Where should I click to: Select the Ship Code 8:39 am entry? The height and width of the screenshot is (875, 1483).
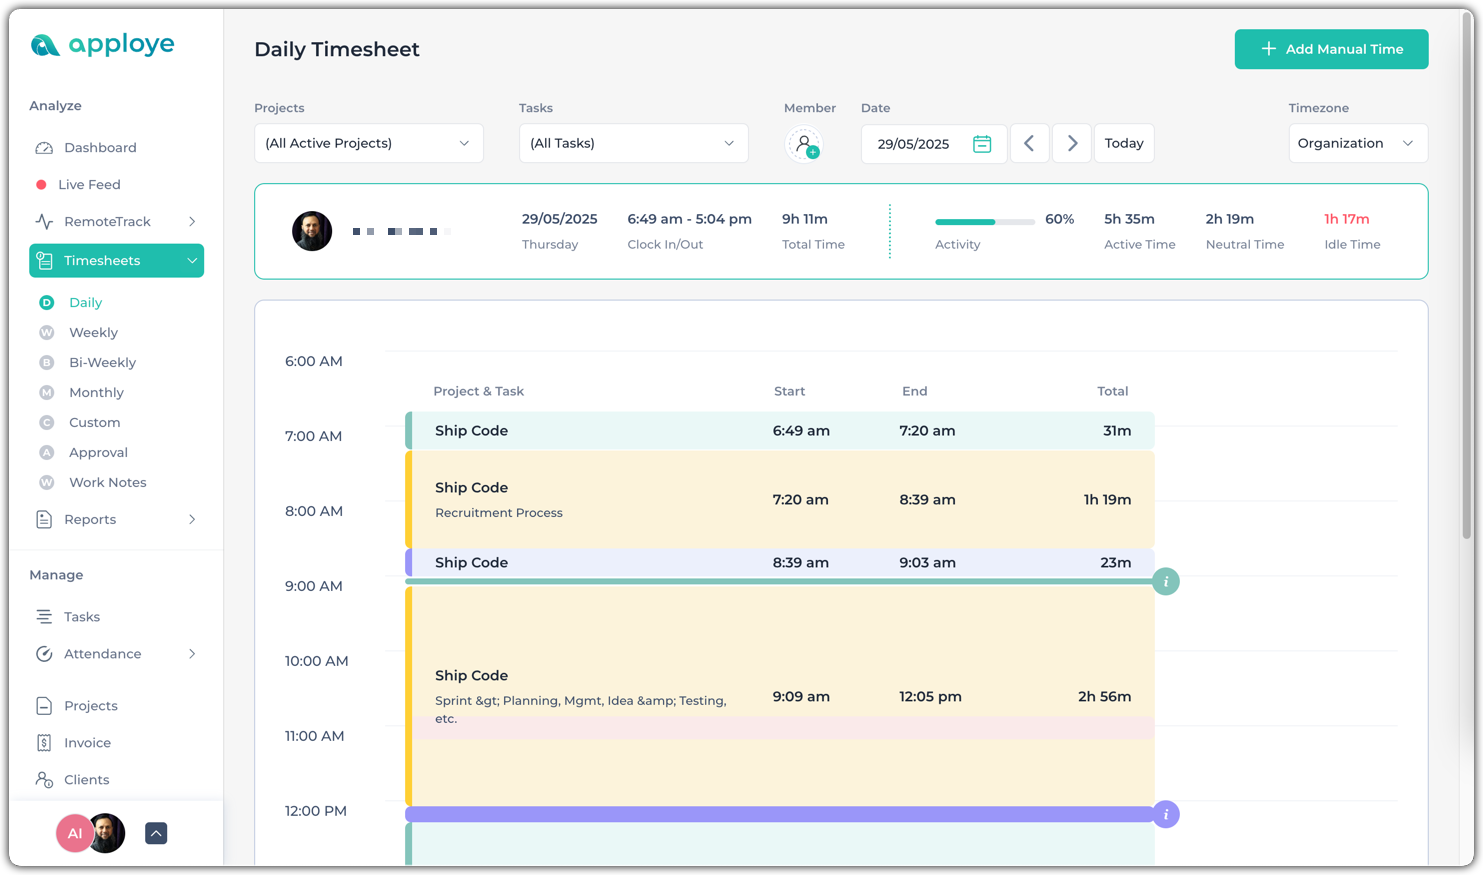pyautogui.click(x=780, y=563)
